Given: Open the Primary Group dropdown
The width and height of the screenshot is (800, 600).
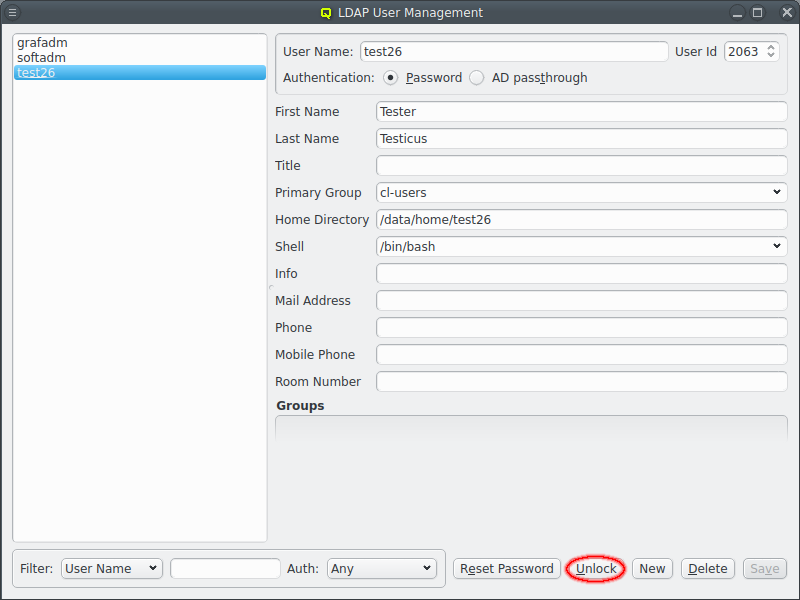Looking at the screenshot, I should point(582,192).
